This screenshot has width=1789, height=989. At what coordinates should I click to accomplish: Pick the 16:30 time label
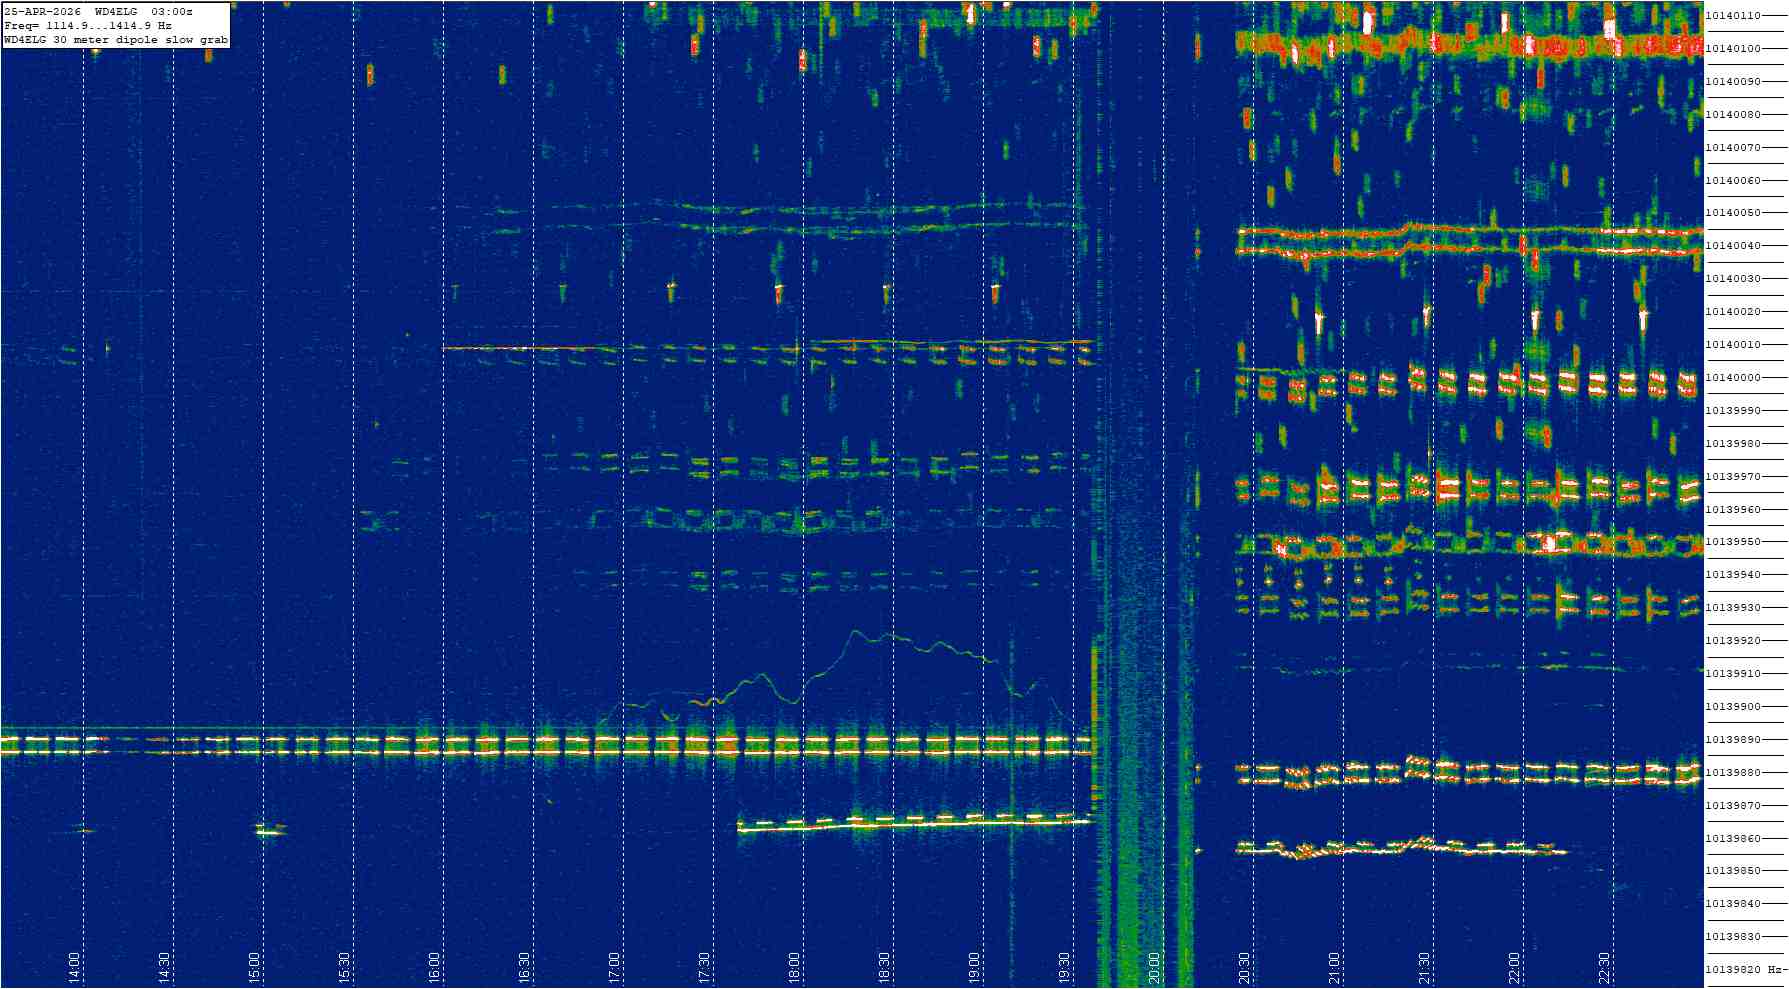524,967
